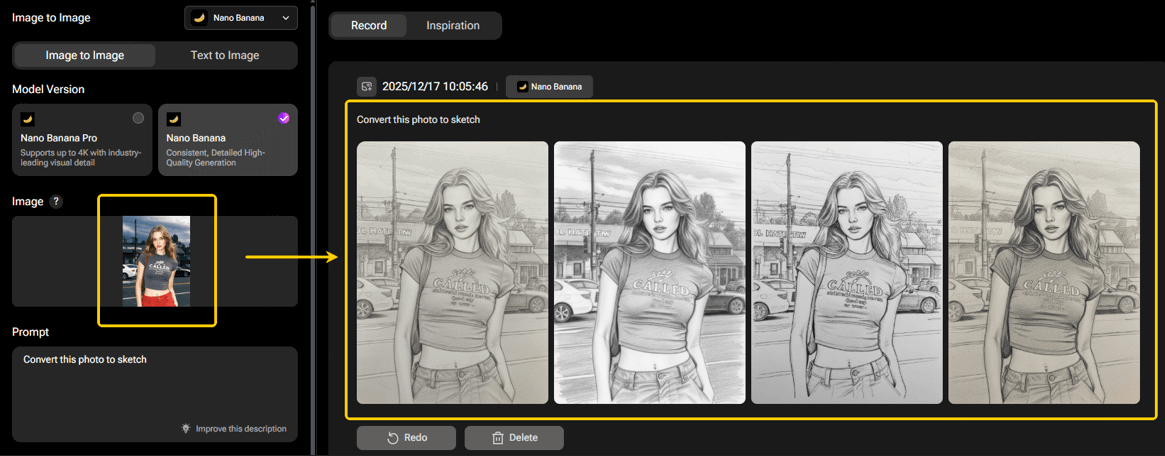Click the record prompt text 'Convert this photo to sketch'
1165x456 pixels.
pos(418,119)
